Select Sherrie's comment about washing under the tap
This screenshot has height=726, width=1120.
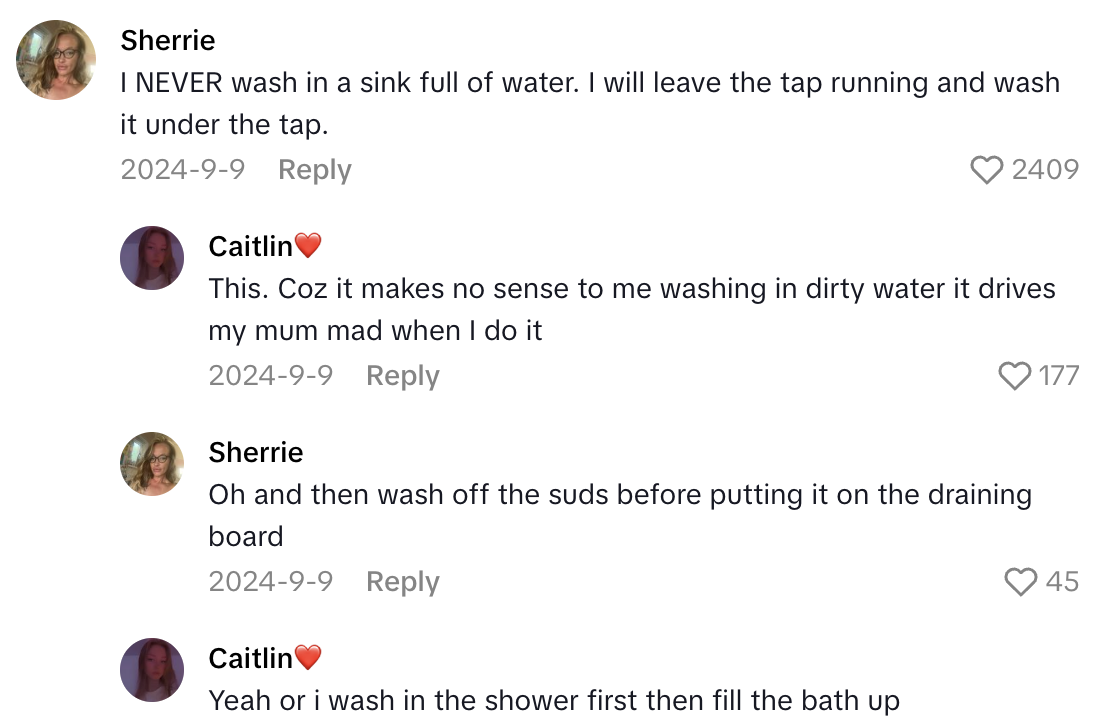tap(560, 103)
